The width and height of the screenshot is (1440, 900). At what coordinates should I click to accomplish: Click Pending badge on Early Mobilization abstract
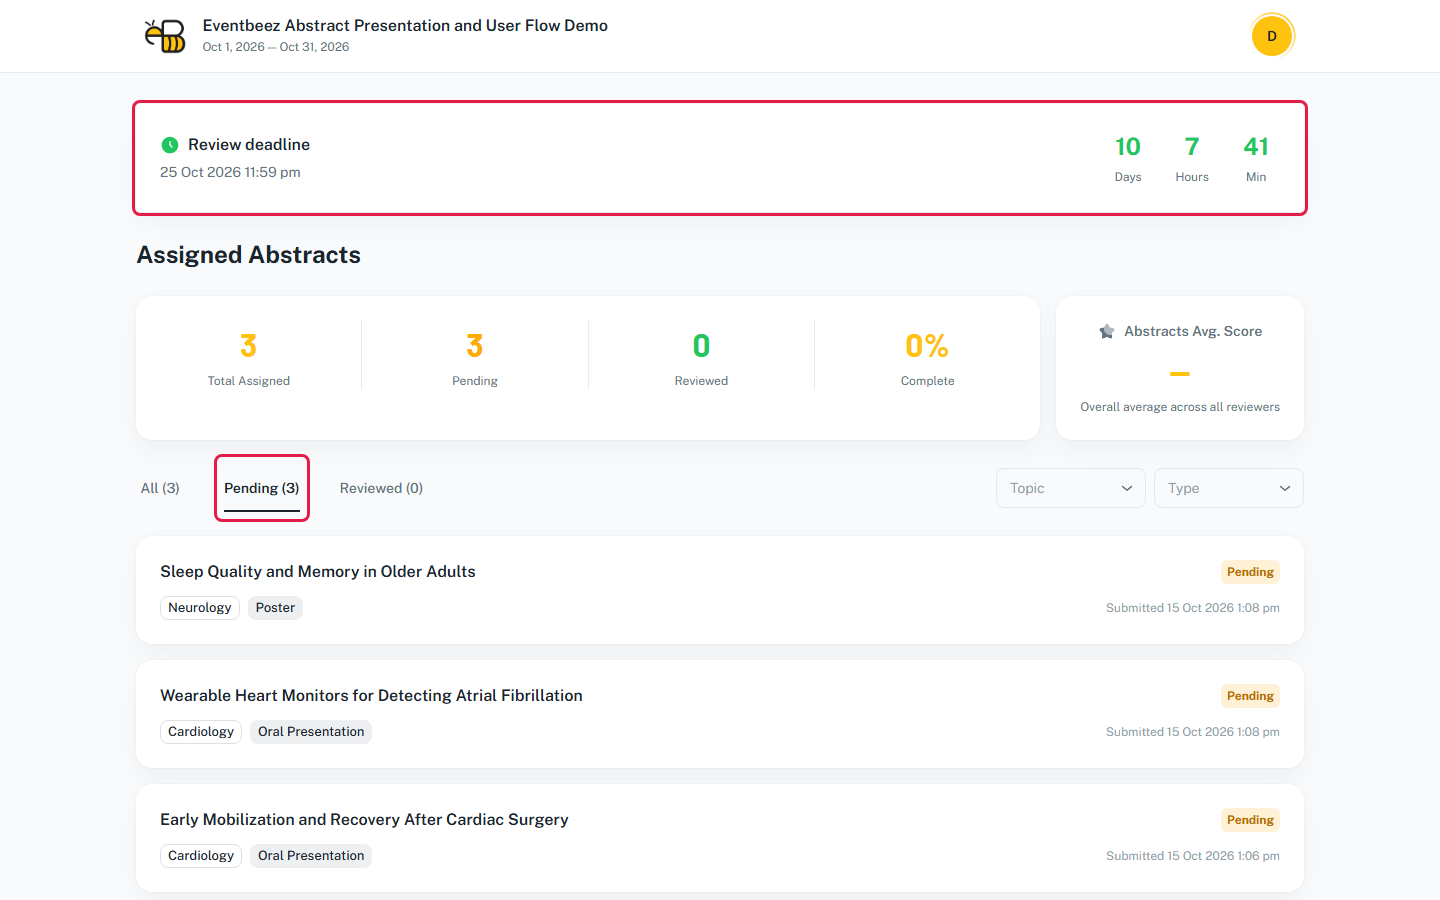tap(1250, 820)
